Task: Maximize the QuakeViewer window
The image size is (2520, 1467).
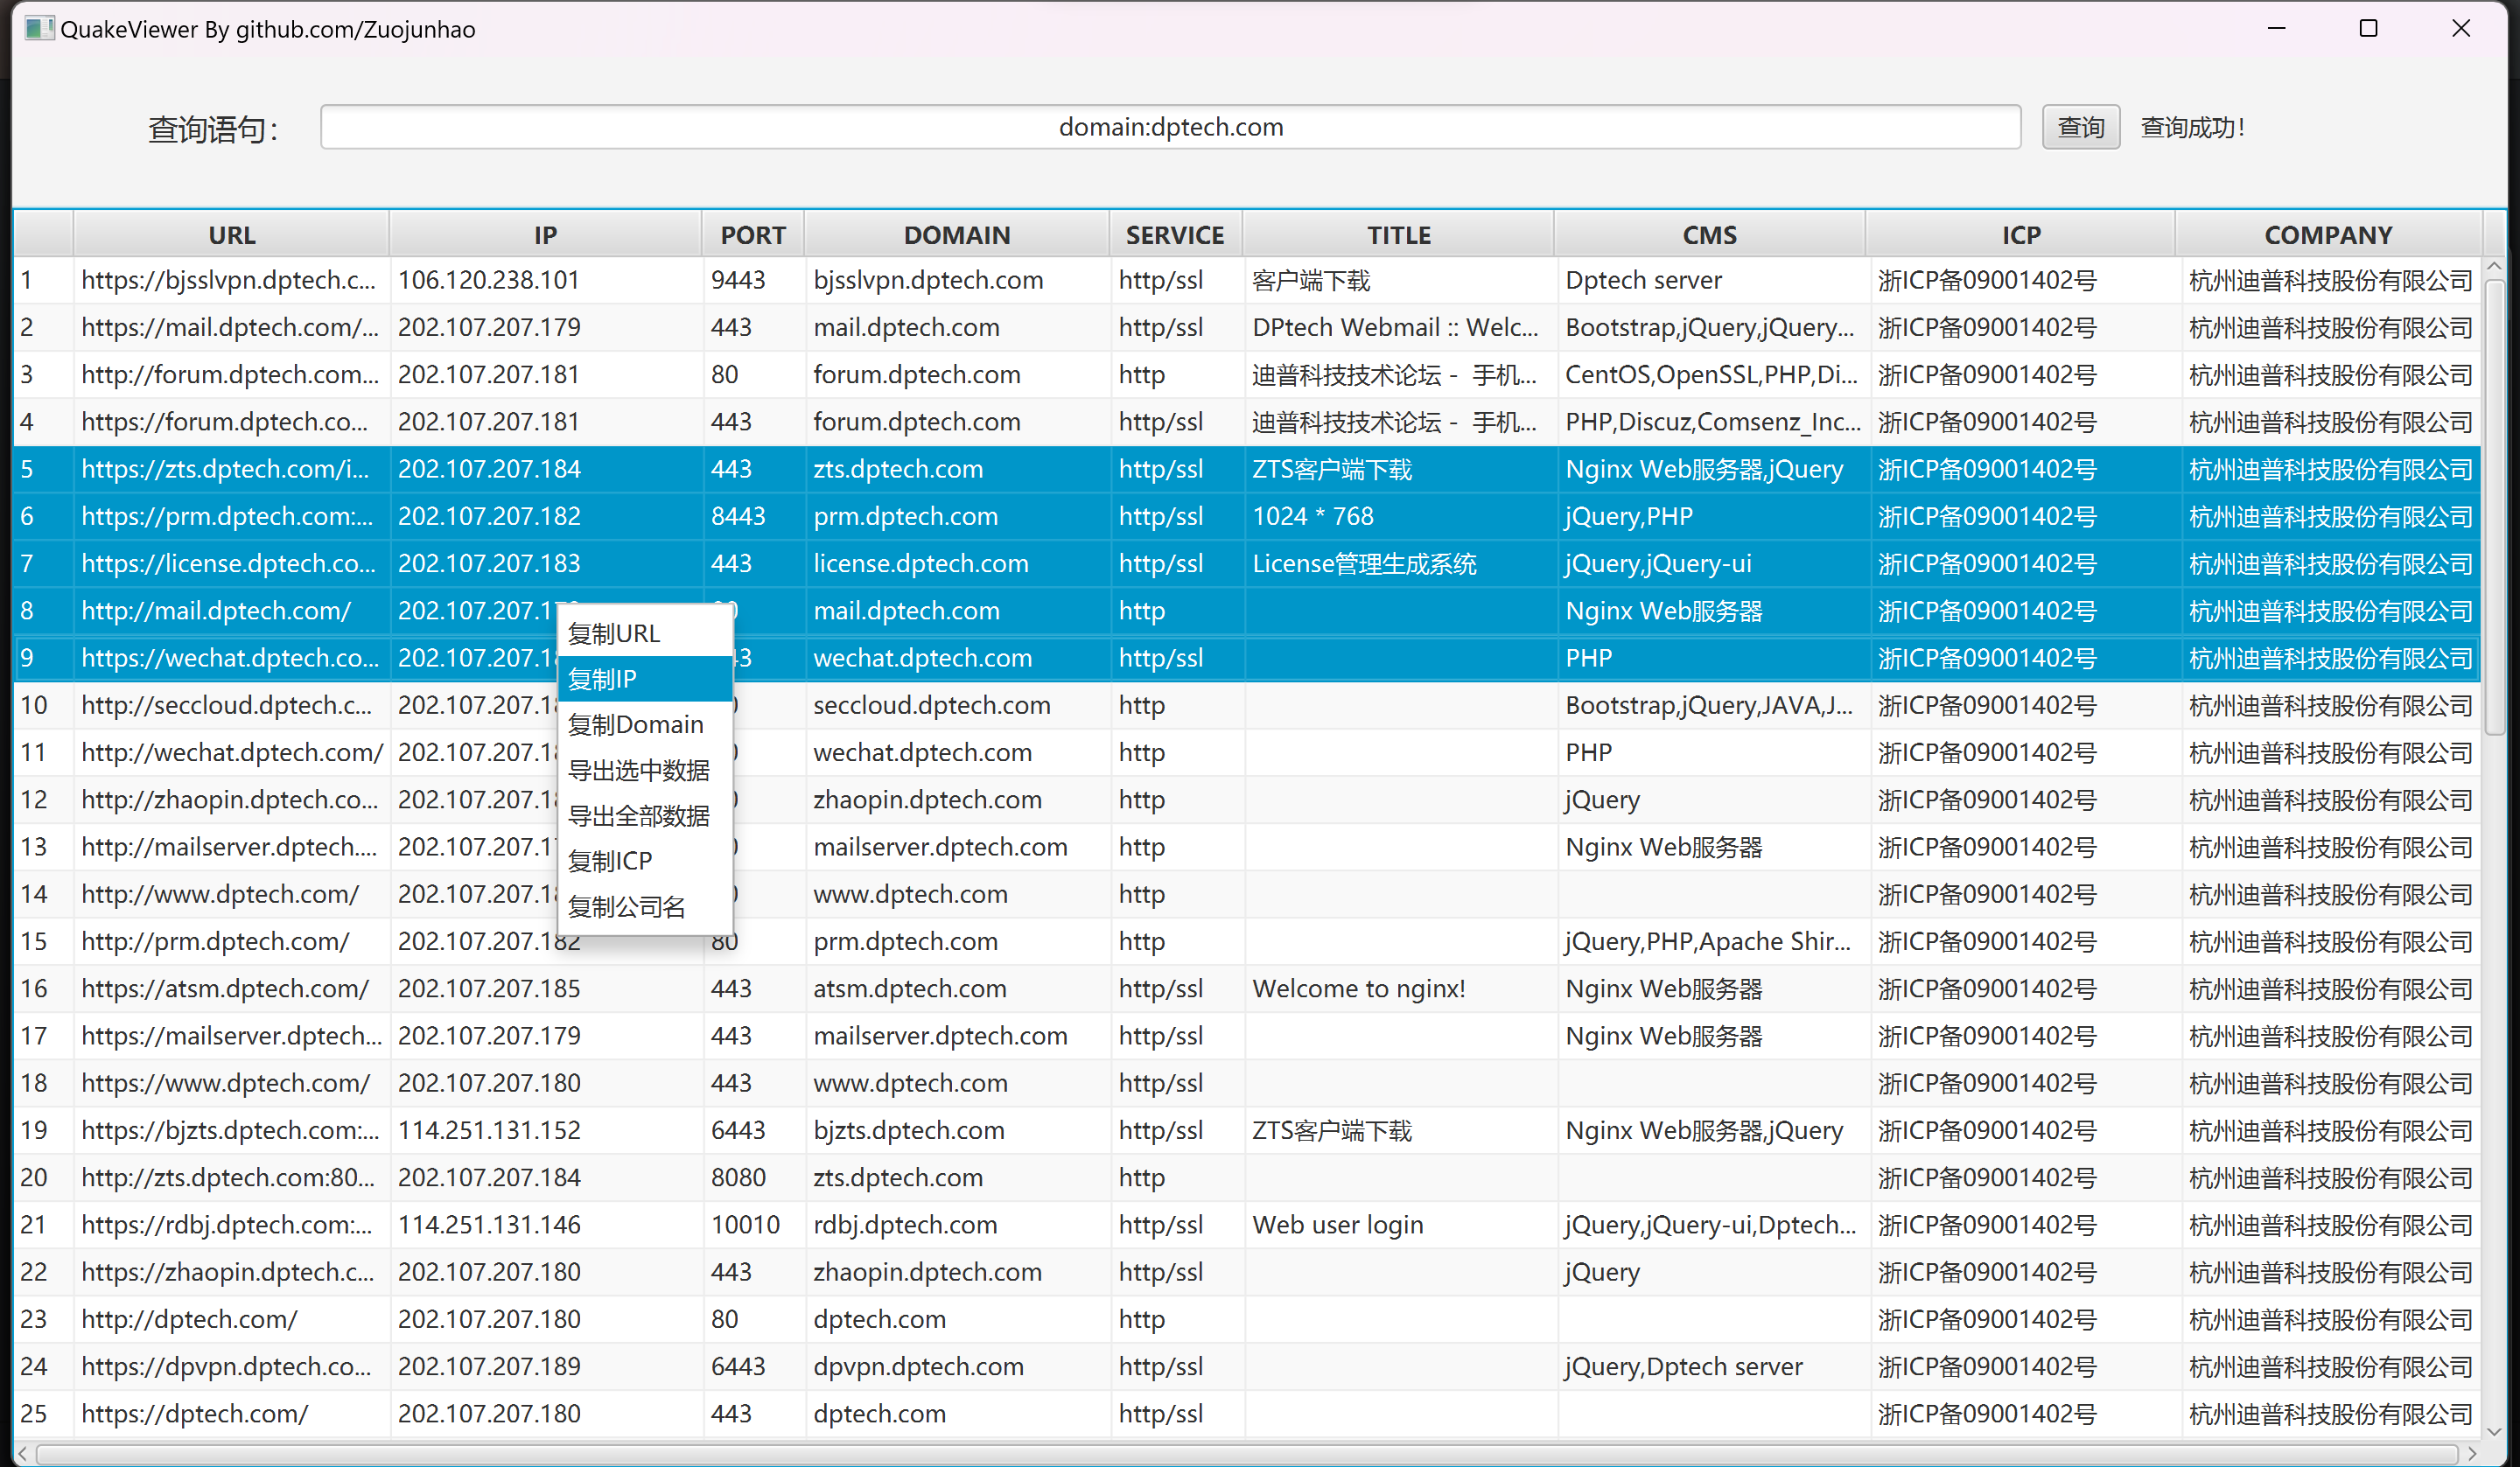Action: (x=2368, y=28)
